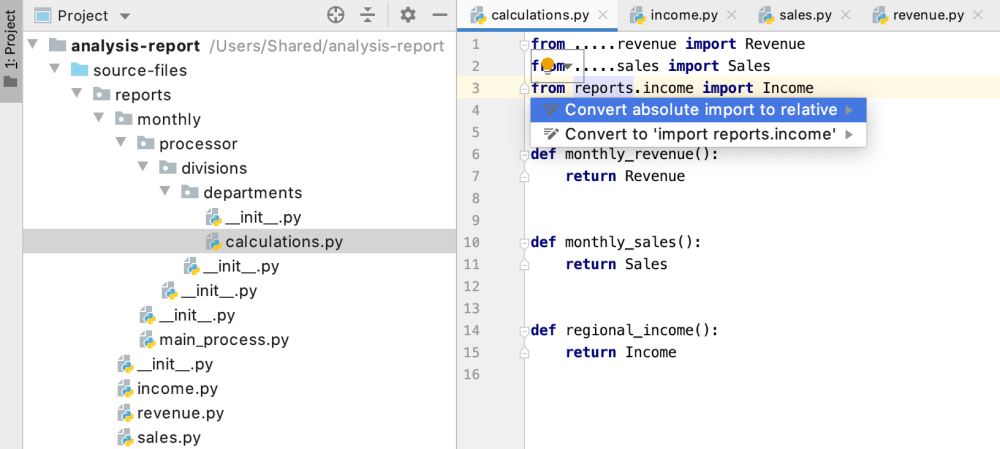Select main_process.py in the project tree
Screen dimensions: 1000x449
(x=224, y=339)
